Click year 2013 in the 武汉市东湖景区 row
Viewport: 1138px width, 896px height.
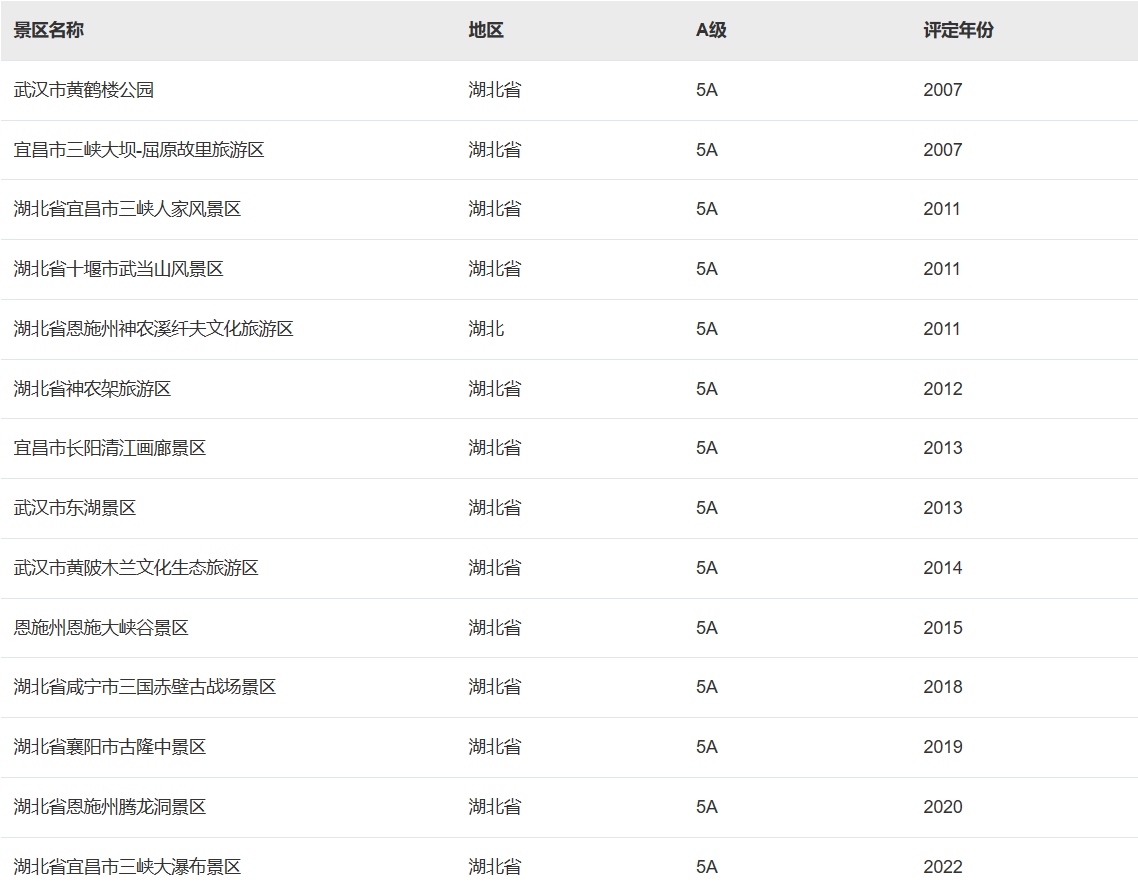943,509
